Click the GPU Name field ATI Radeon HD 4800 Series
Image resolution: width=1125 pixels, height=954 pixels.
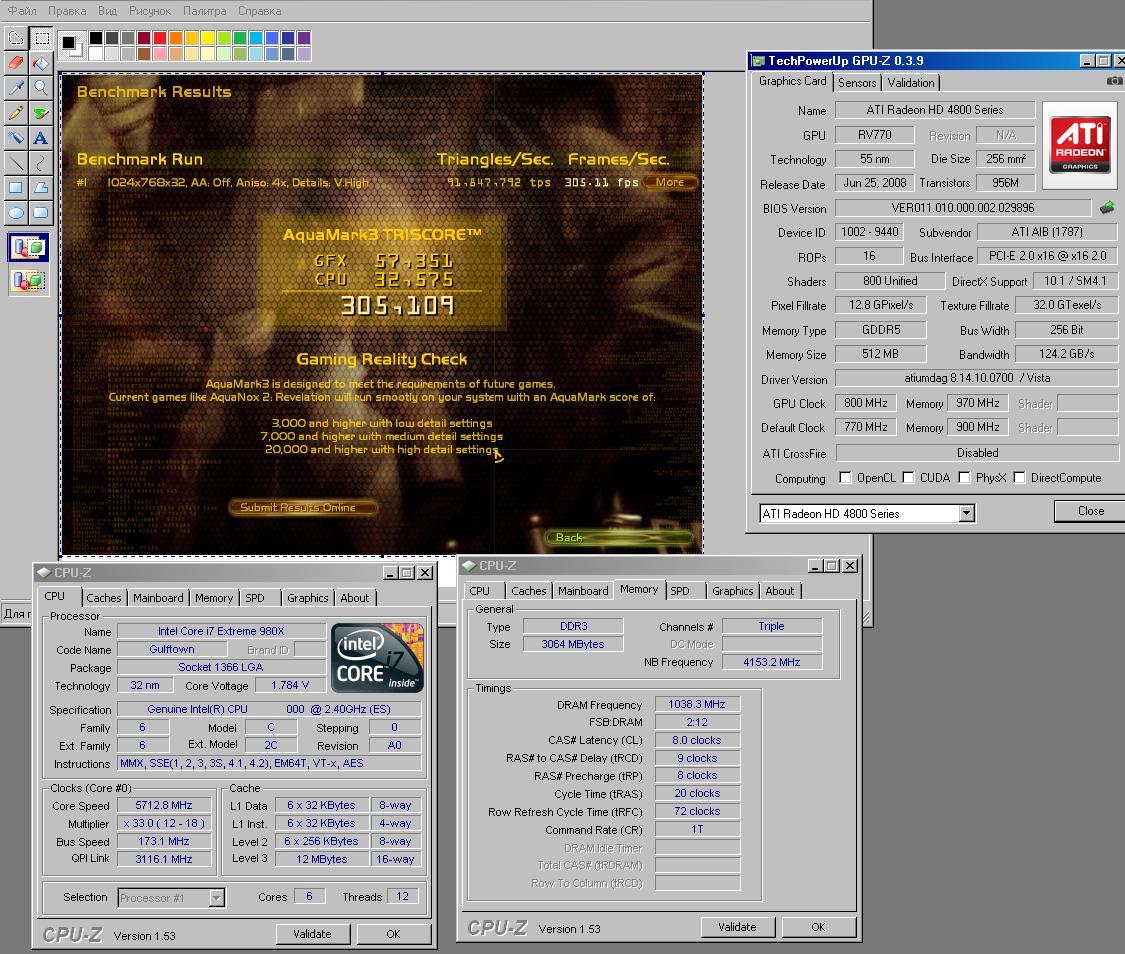pyautogui.click(x=935, y=110)
